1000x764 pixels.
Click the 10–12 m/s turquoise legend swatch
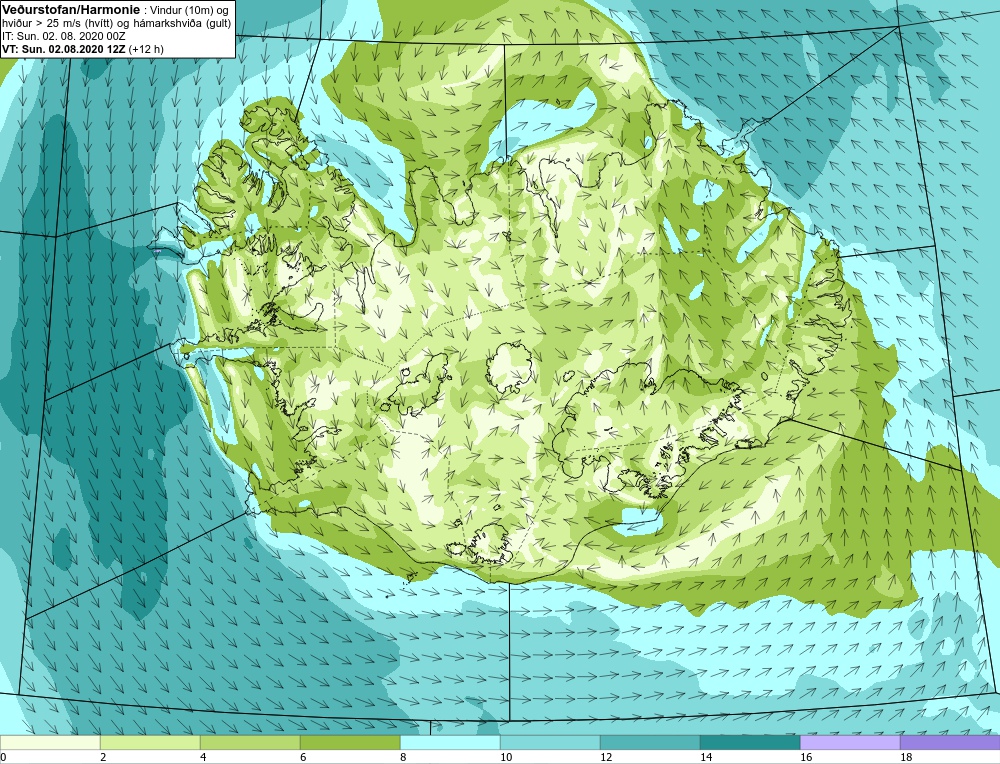(550, 742)
